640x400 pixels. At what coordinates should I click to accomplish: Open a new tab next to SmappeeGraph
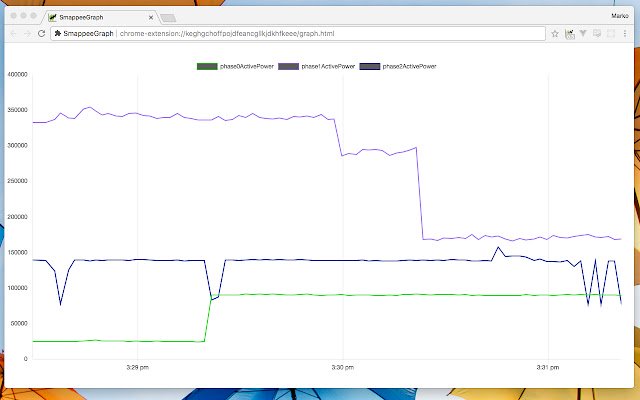tap(168, 18)
